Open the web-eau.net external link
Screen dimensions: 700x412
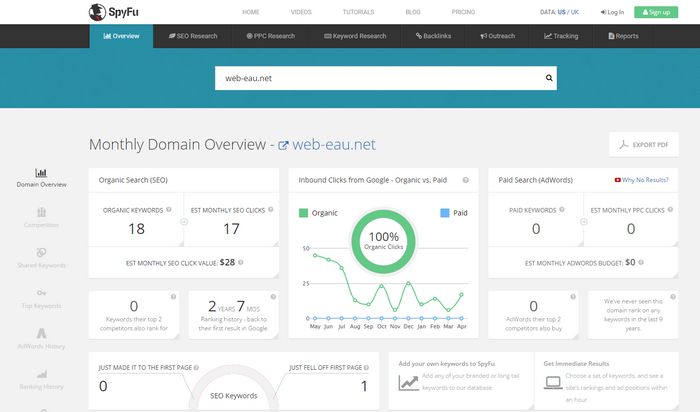(327, 145)
